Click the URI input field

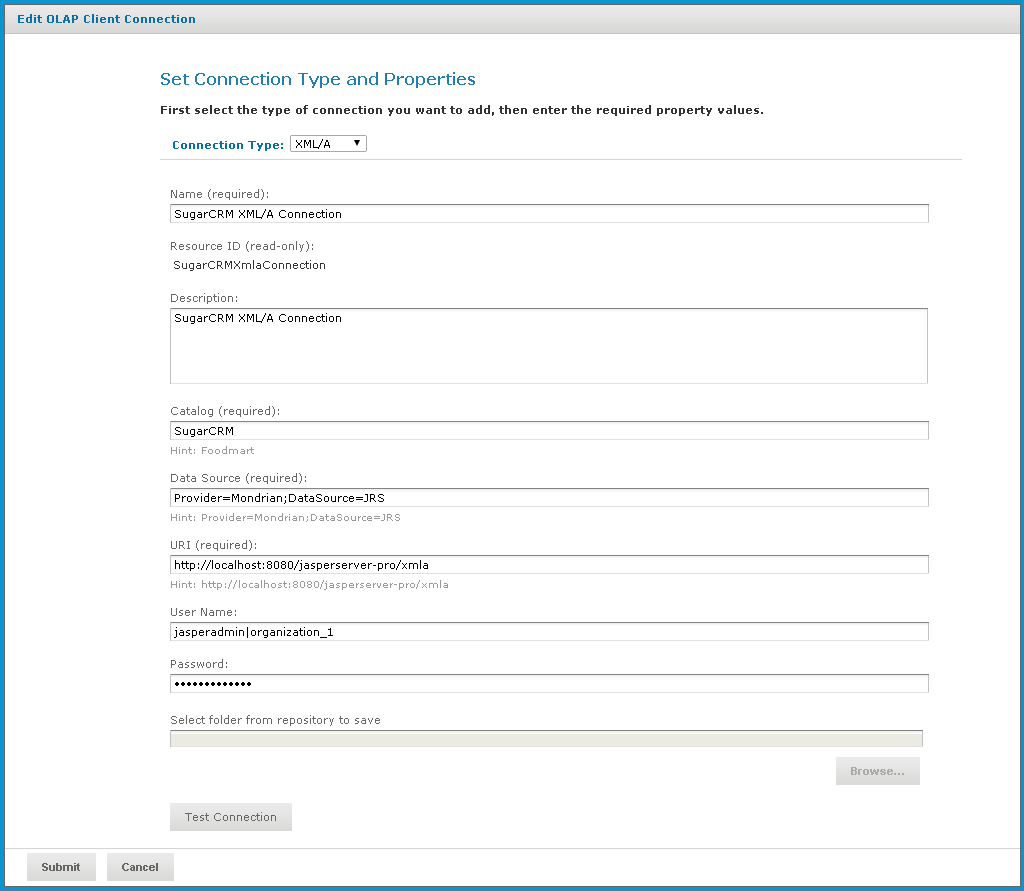(549, 564)
